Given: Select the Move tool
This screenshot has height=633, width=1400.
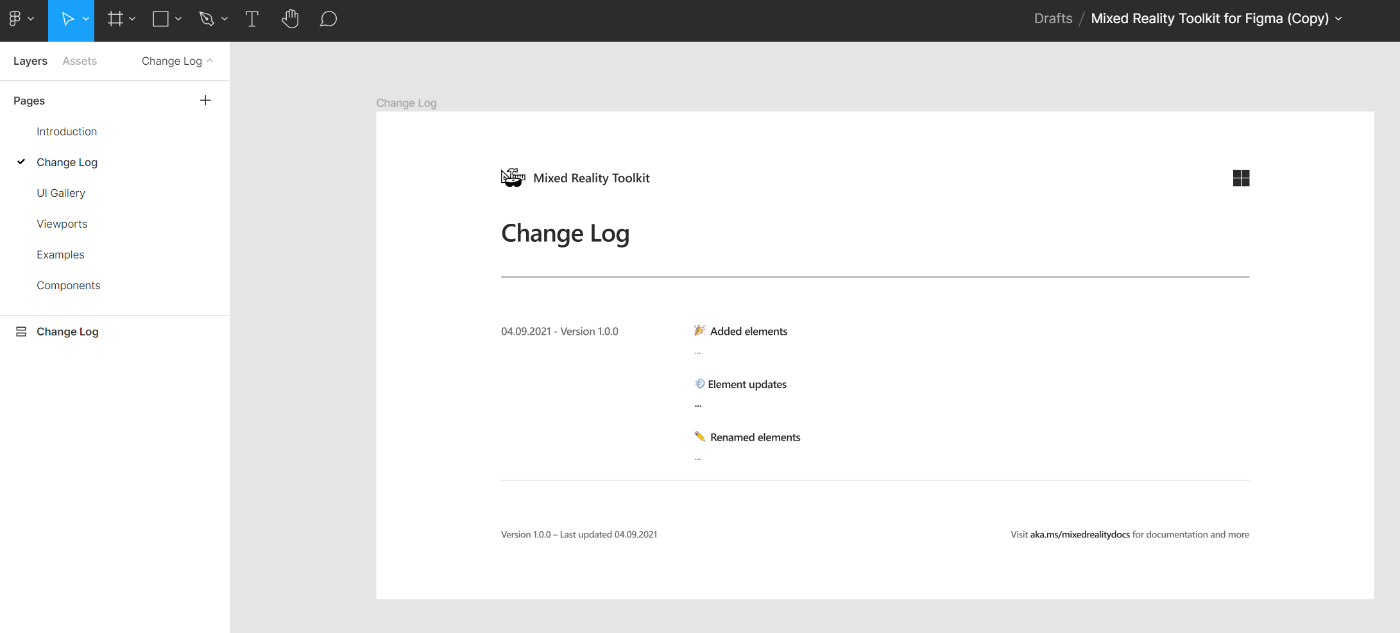Looking at the screenshot, I should point(67,19).
